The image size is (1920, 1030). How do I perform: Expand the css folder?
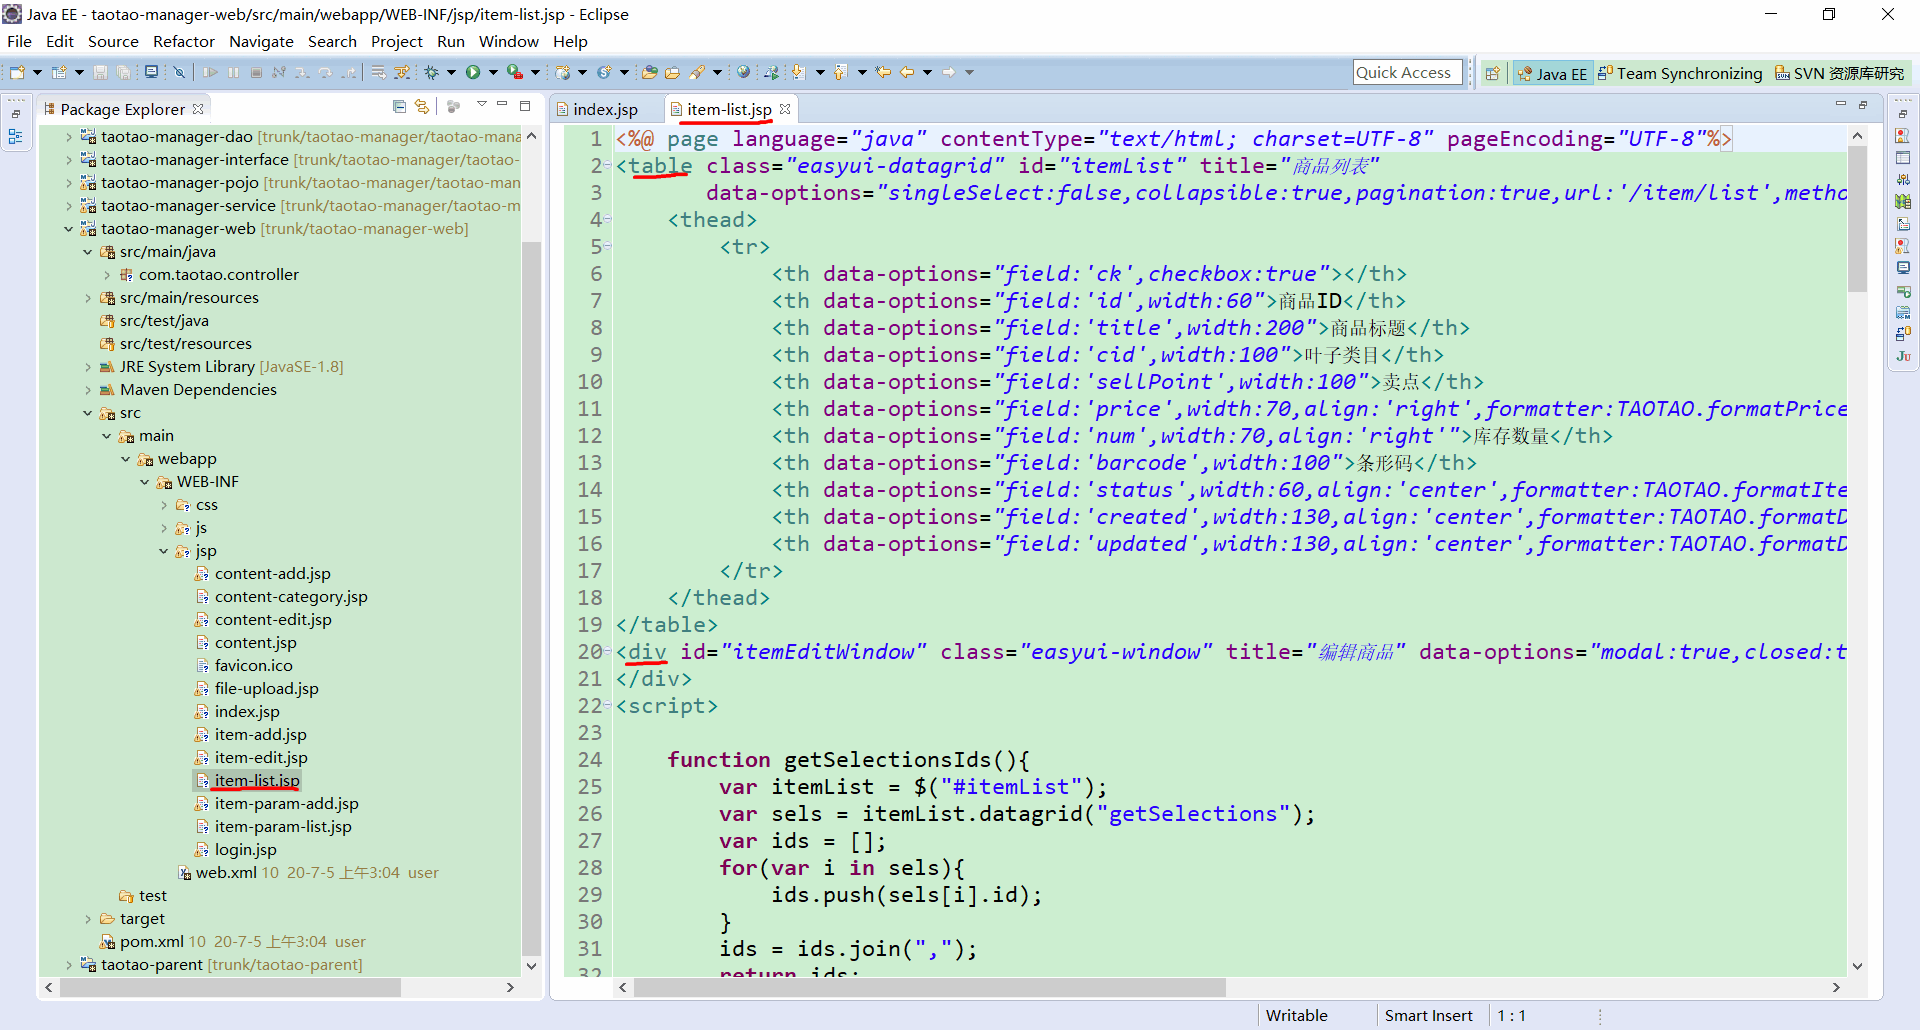[x=164, y=505]
